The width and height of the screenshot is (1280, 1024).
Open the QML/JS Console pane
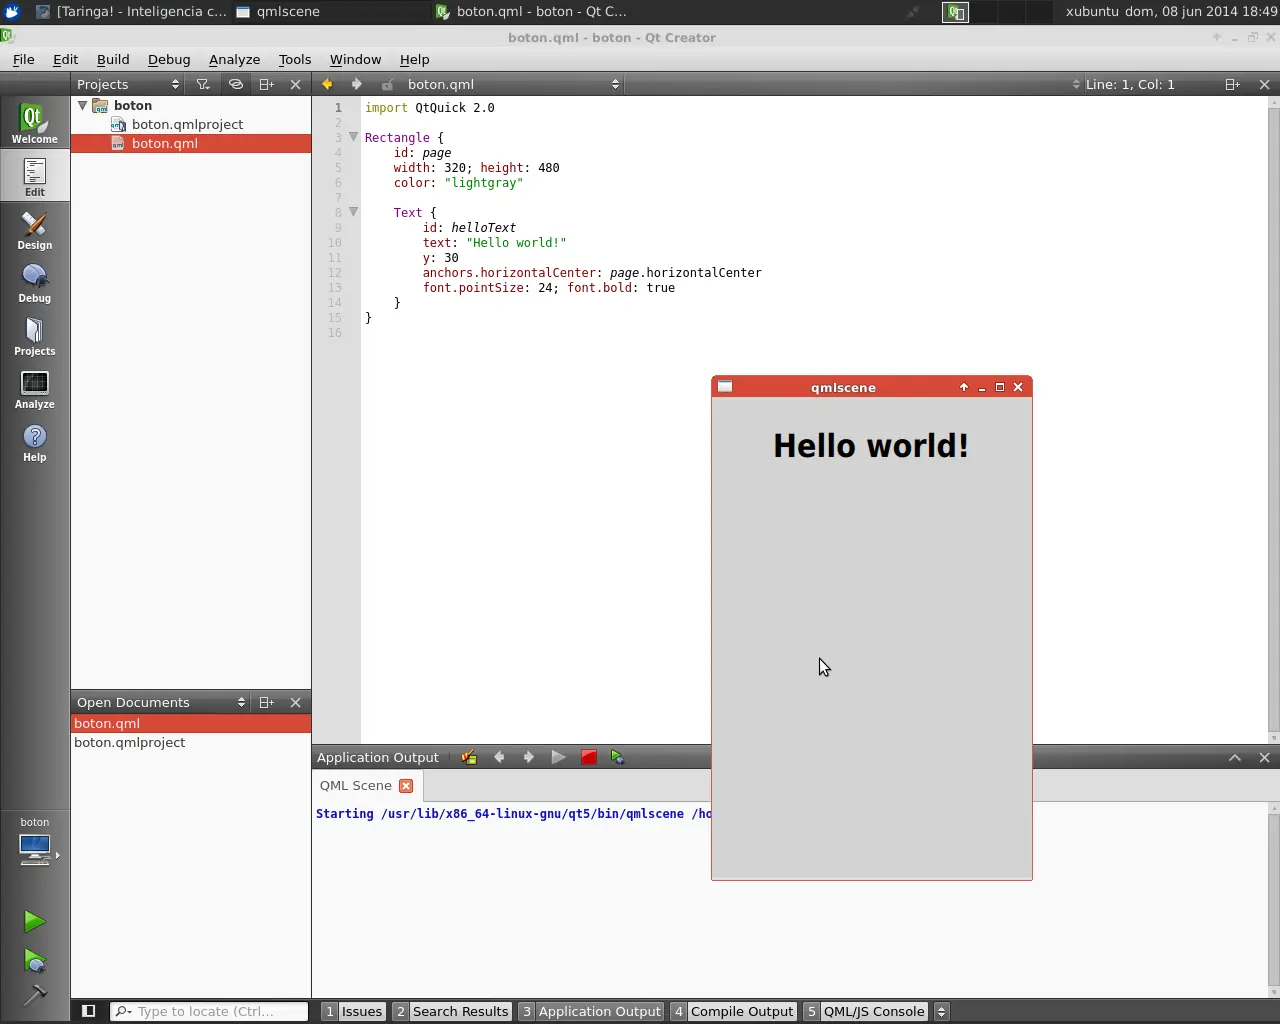tap(865, 1011)
